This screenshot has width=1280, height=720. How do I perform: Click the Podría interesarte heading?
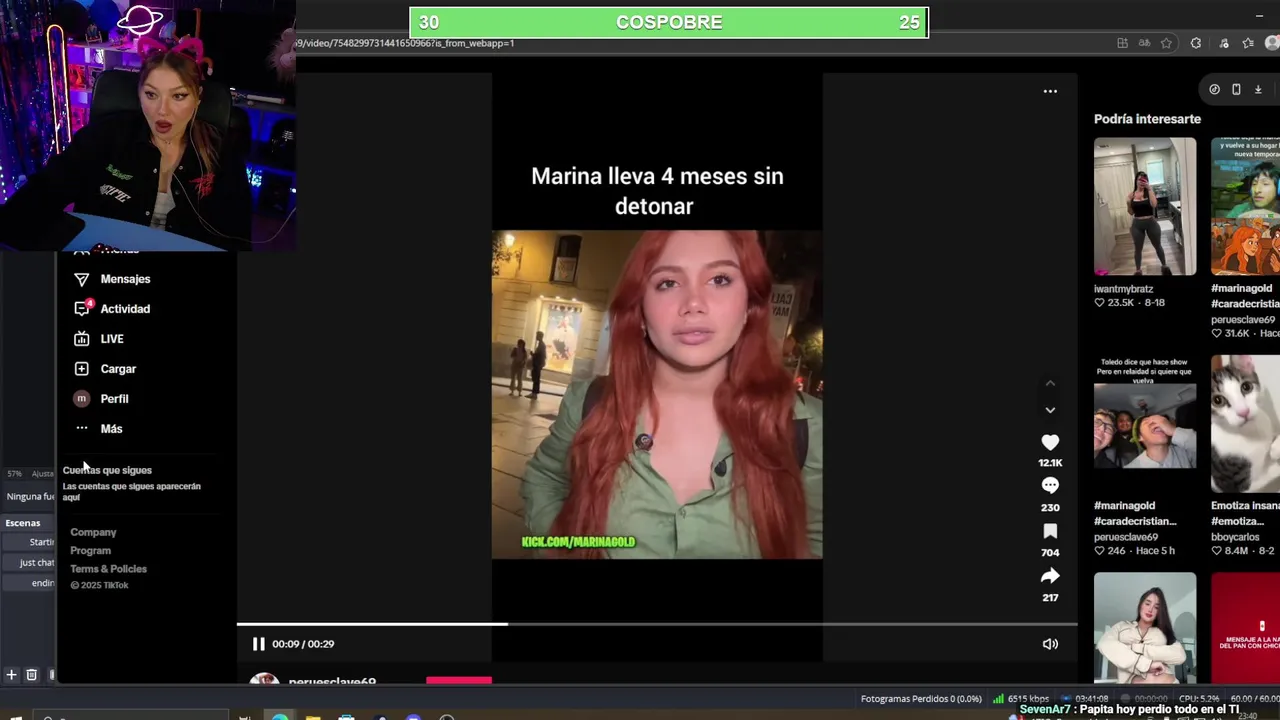[x=1147, y=119]
